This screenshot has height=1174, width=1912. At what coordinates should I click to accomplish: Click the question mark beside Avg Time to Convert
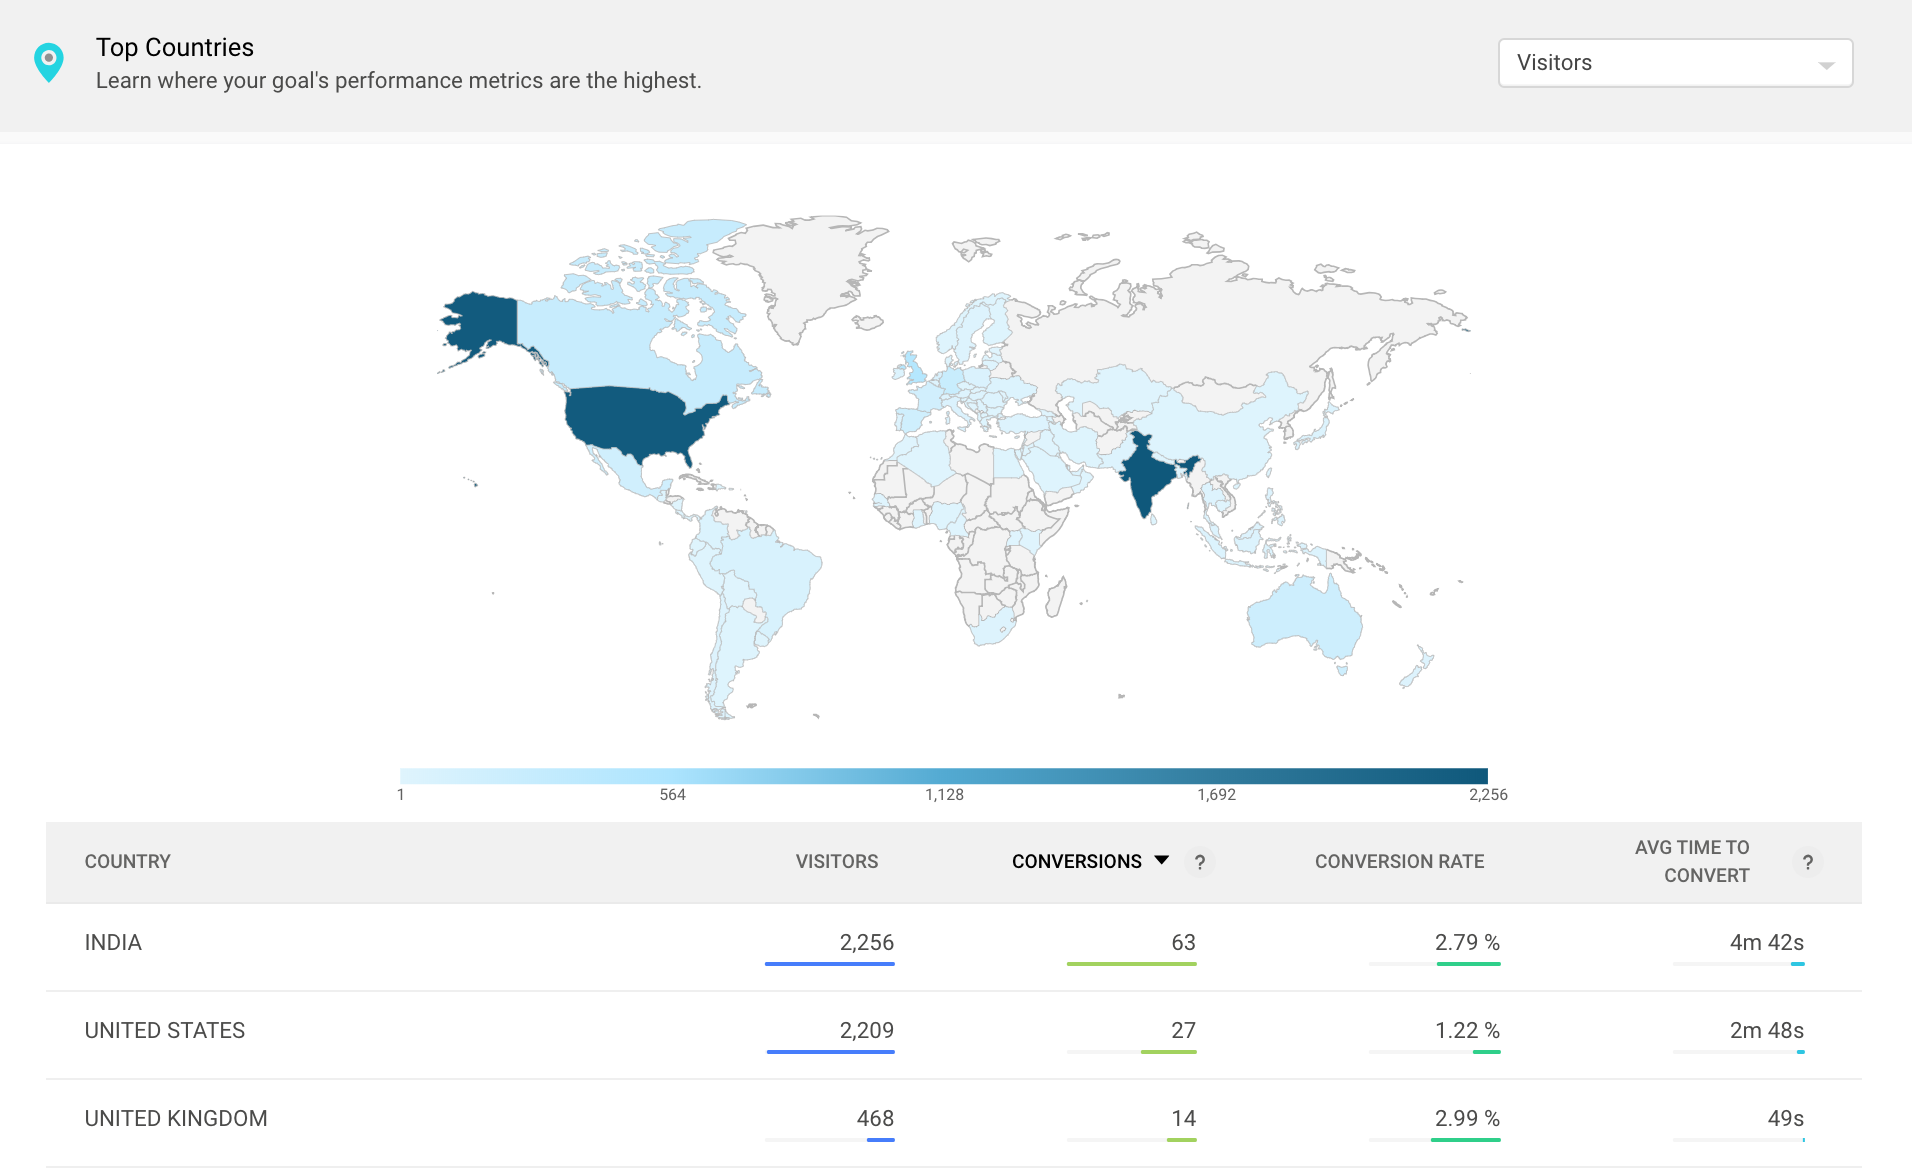point(1808,861)
